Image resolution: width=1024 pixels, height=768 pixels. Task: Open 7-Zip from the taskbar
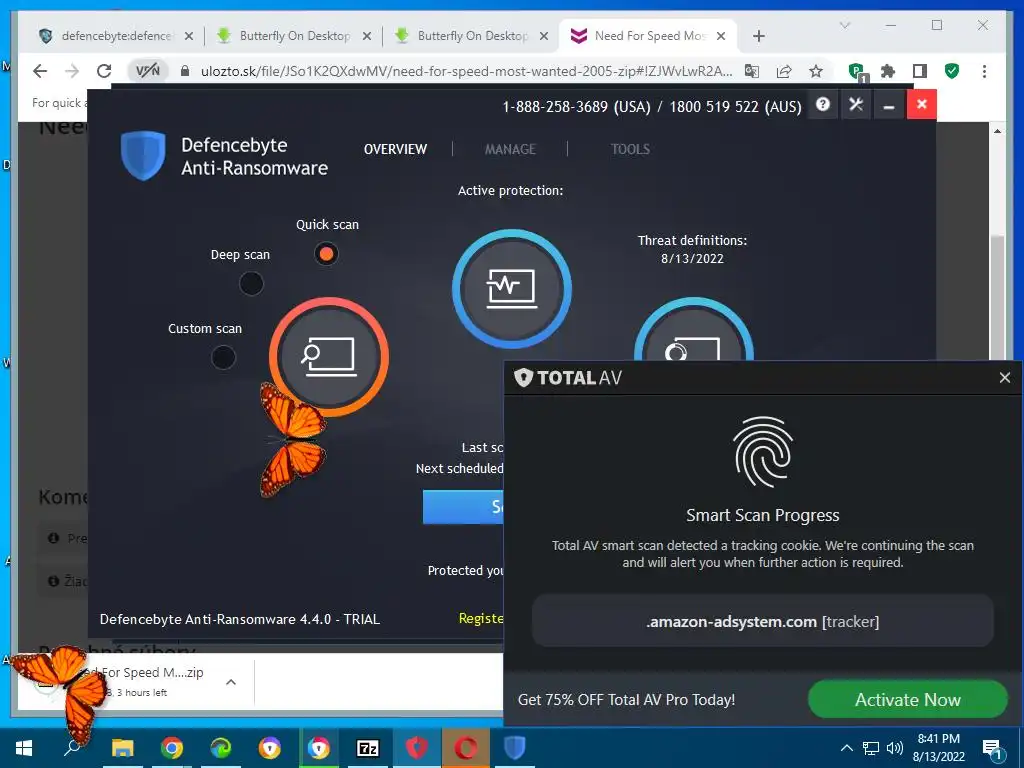click(368, 748)
